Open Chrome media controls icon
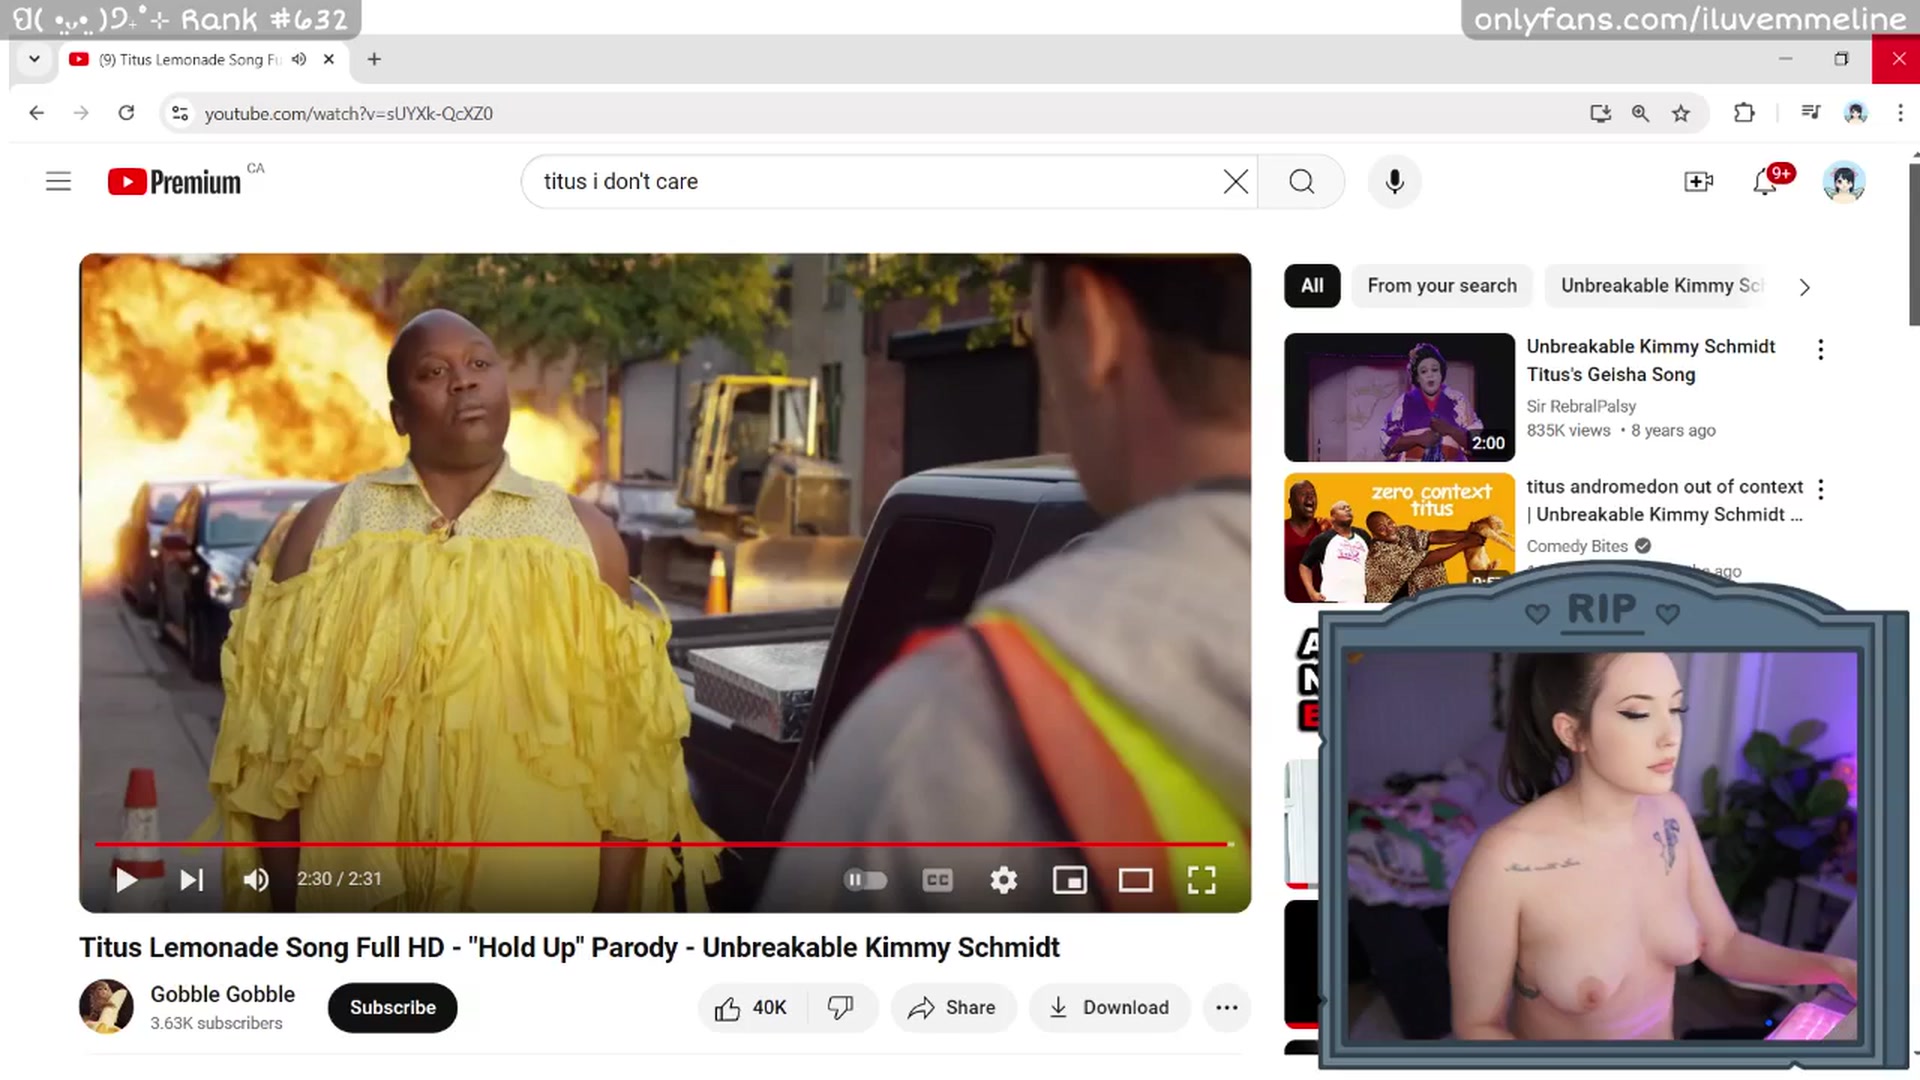 tap(1811, 113)
